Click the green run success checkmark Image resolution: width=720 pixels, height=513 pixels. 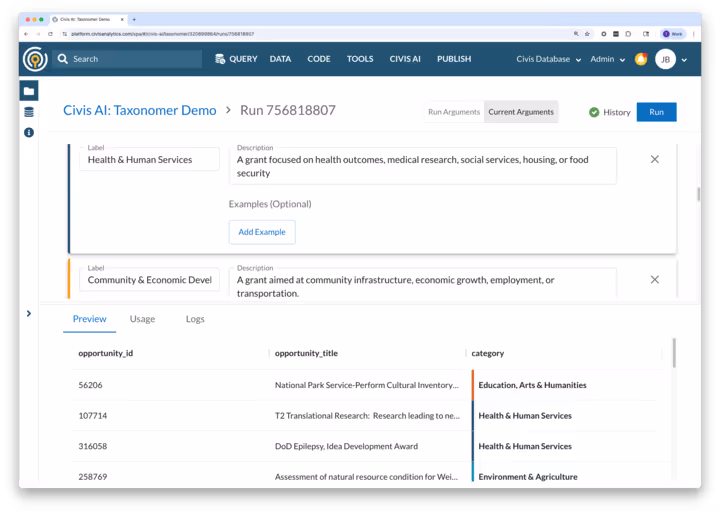[x=594, y=112]
